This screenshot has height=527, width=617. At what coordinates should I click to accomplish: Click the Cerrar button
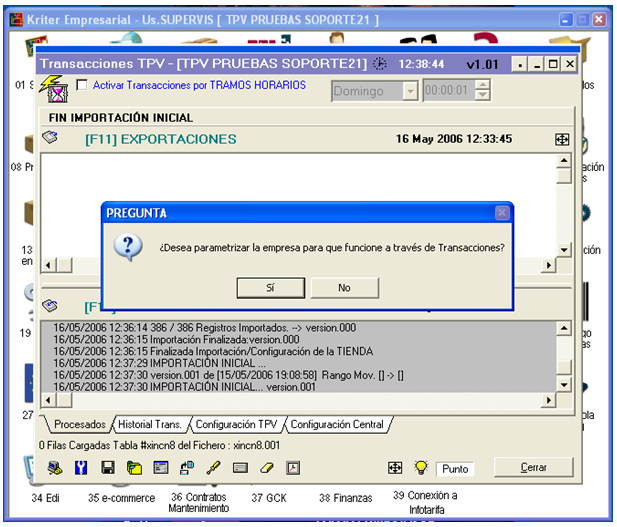pos(533,468)
